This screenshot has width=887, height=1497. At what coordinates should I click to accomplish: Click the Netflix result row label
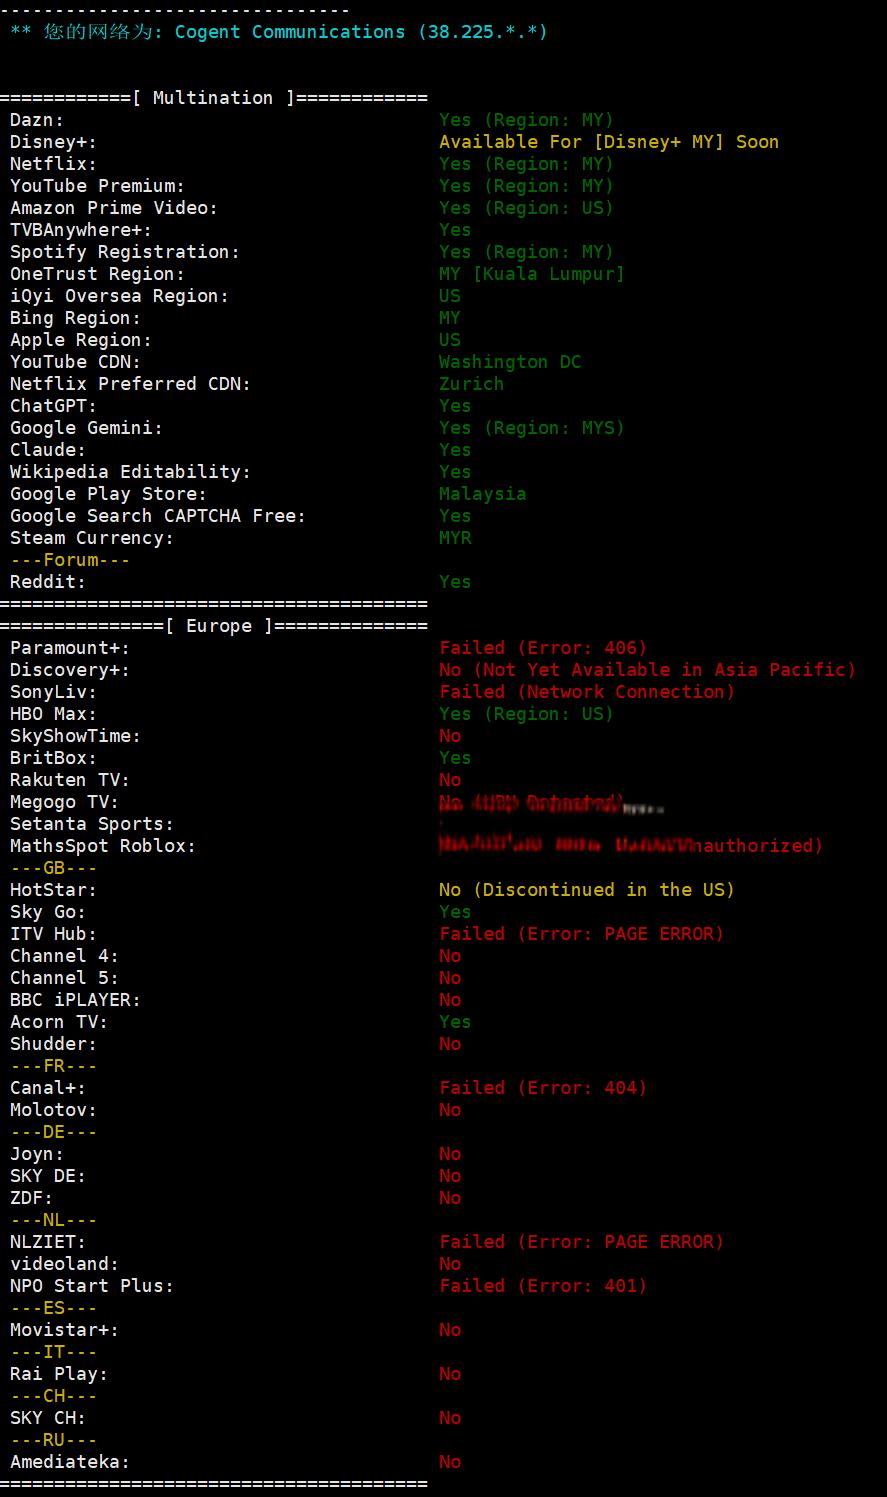(54, 164)
